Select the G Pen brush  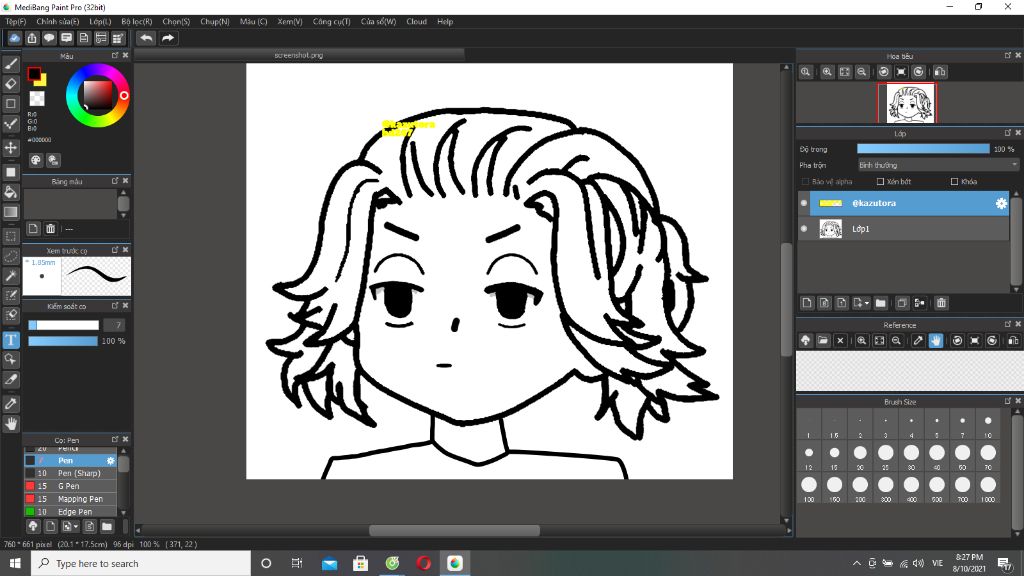71,486
